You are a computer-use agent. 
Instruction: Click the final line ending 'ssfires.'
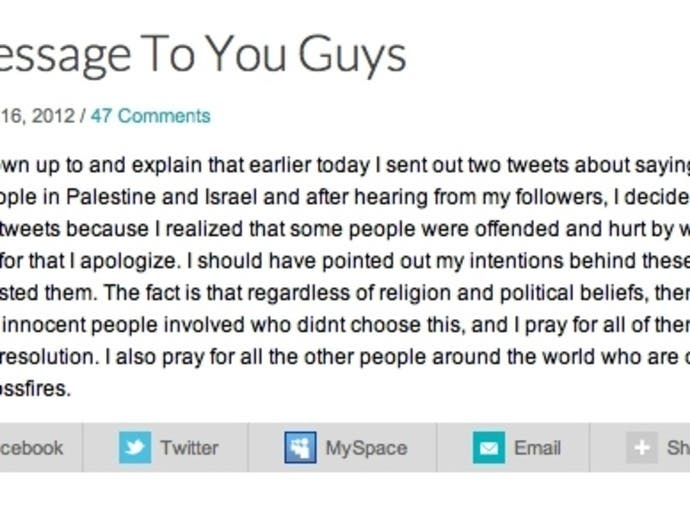click(x=35, y=389)
